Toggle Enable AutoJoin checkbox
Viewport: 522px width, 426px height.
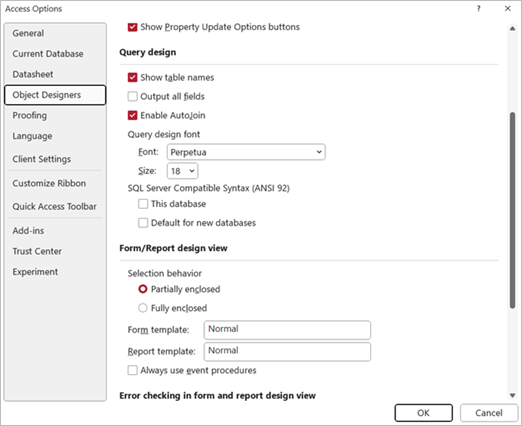coord(132,116)
